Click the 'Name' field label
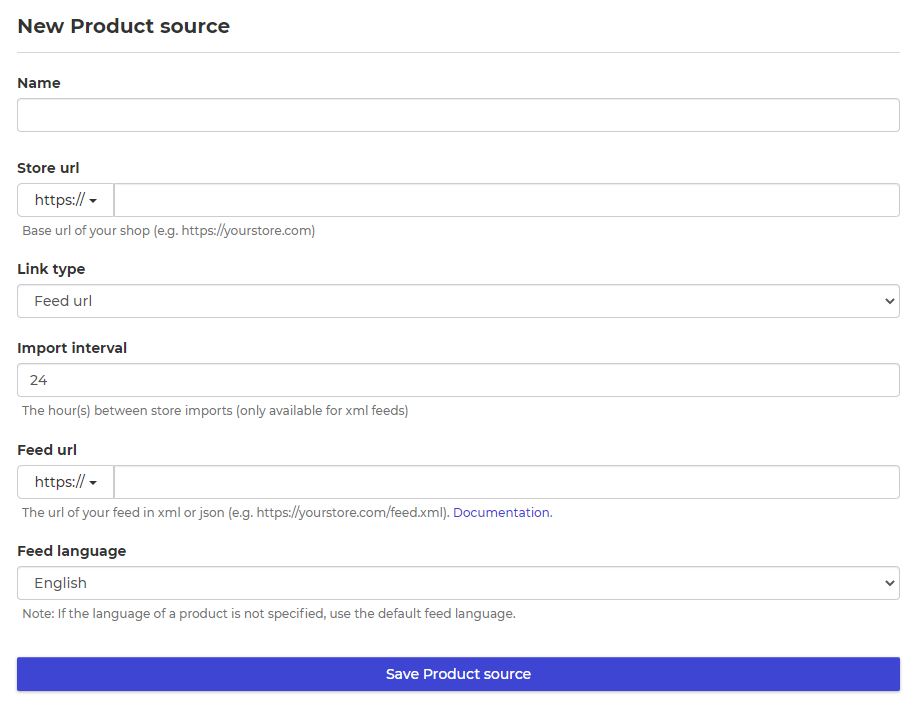Image resolution: width=921 pixels, height=707 pixels. [39, 83]
